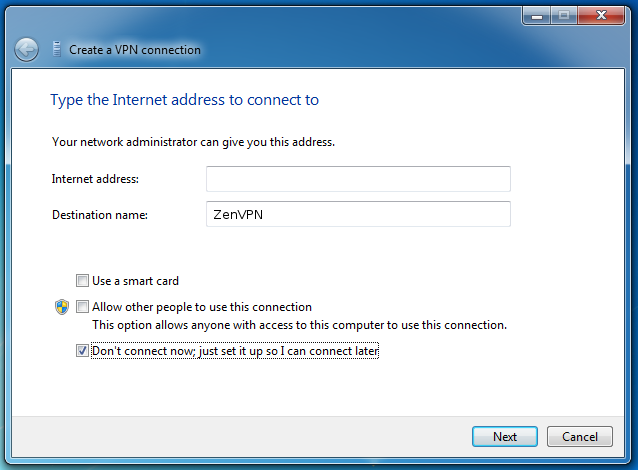Click the "This option allows anyone" description text
638x470 pixels.
(299, 325)
